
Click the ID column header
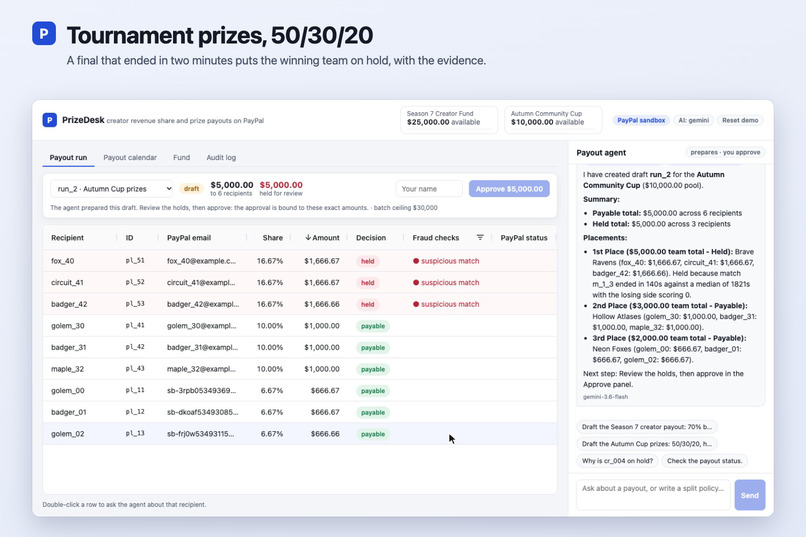pyautogui.click(x=130, y=237)
